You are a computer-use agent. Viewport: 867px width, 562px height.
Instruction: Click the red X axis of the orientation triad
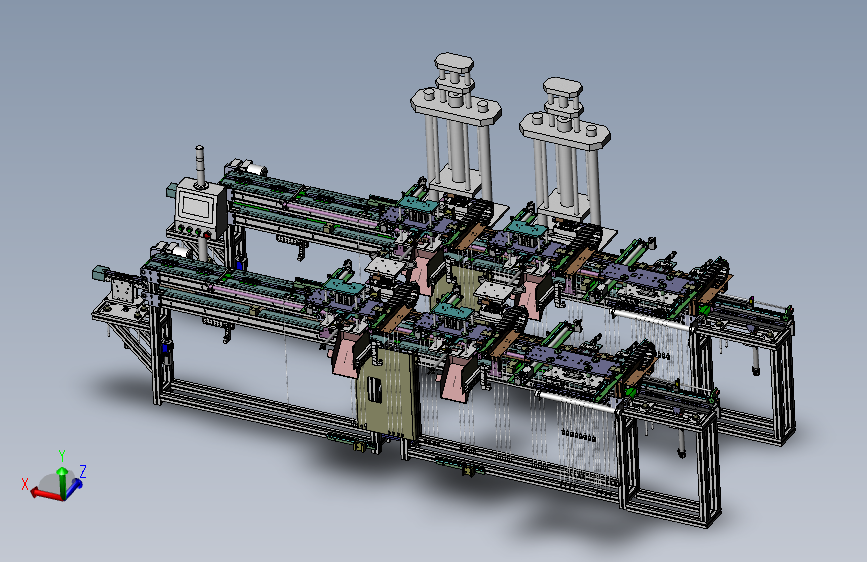tap(45, 493)
